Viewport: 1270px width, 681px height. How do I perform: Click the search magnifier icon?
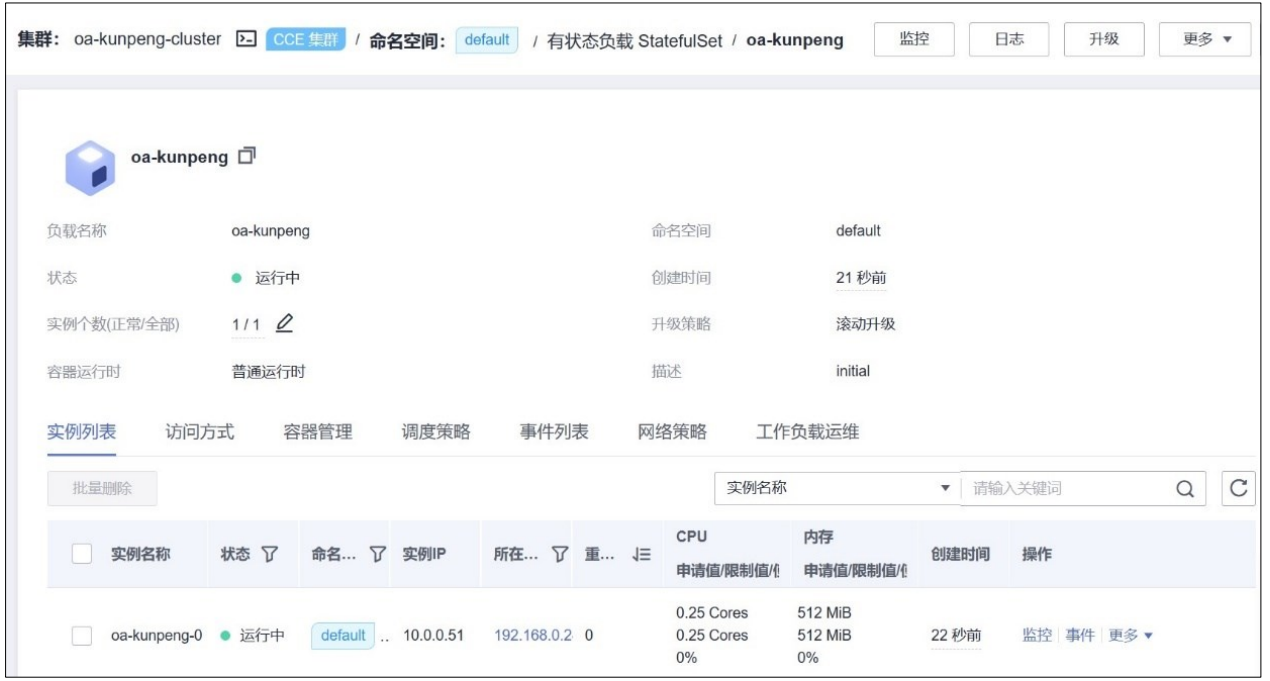point(1185,489)
